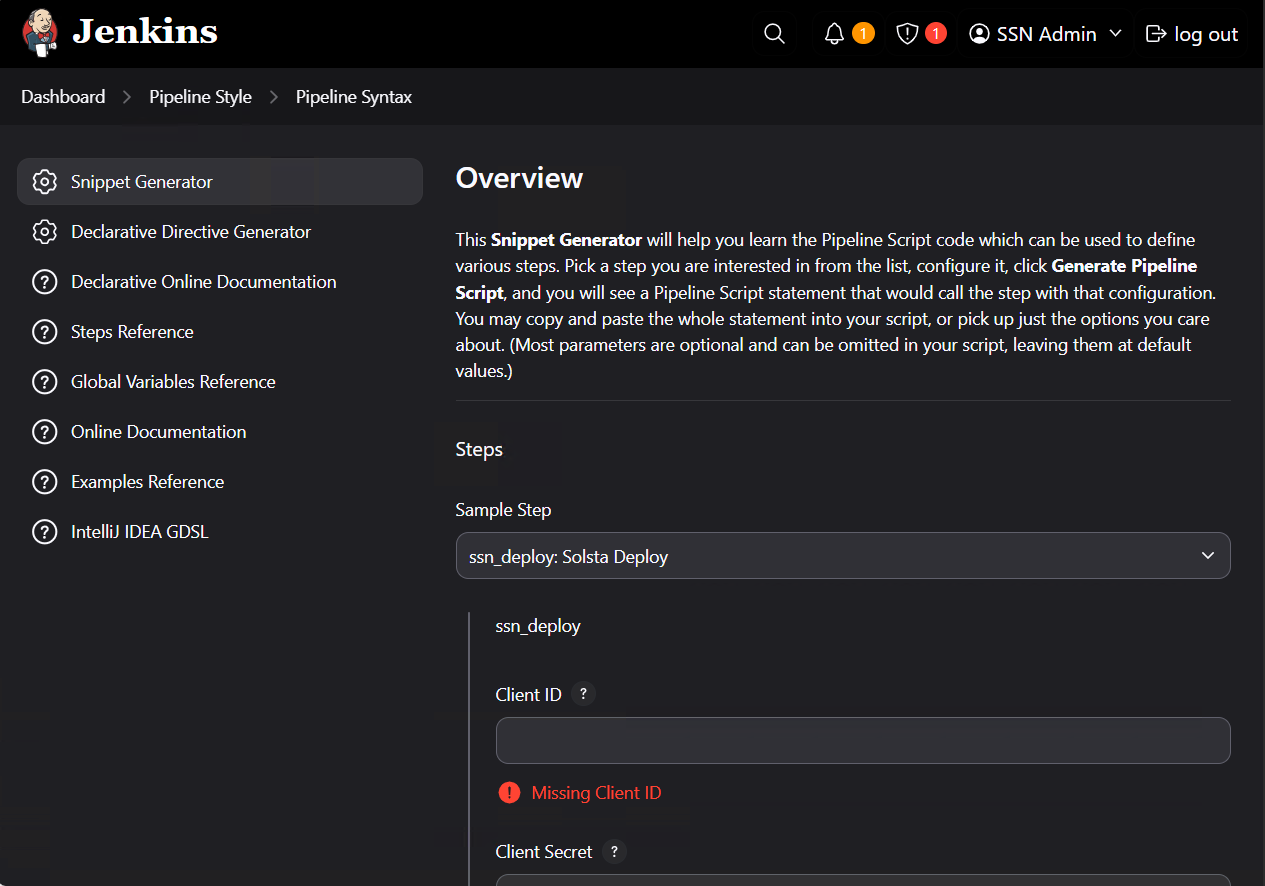Open Declarative Directive Generator
The width and height of the screenshot is (1265, 886).
191,232
